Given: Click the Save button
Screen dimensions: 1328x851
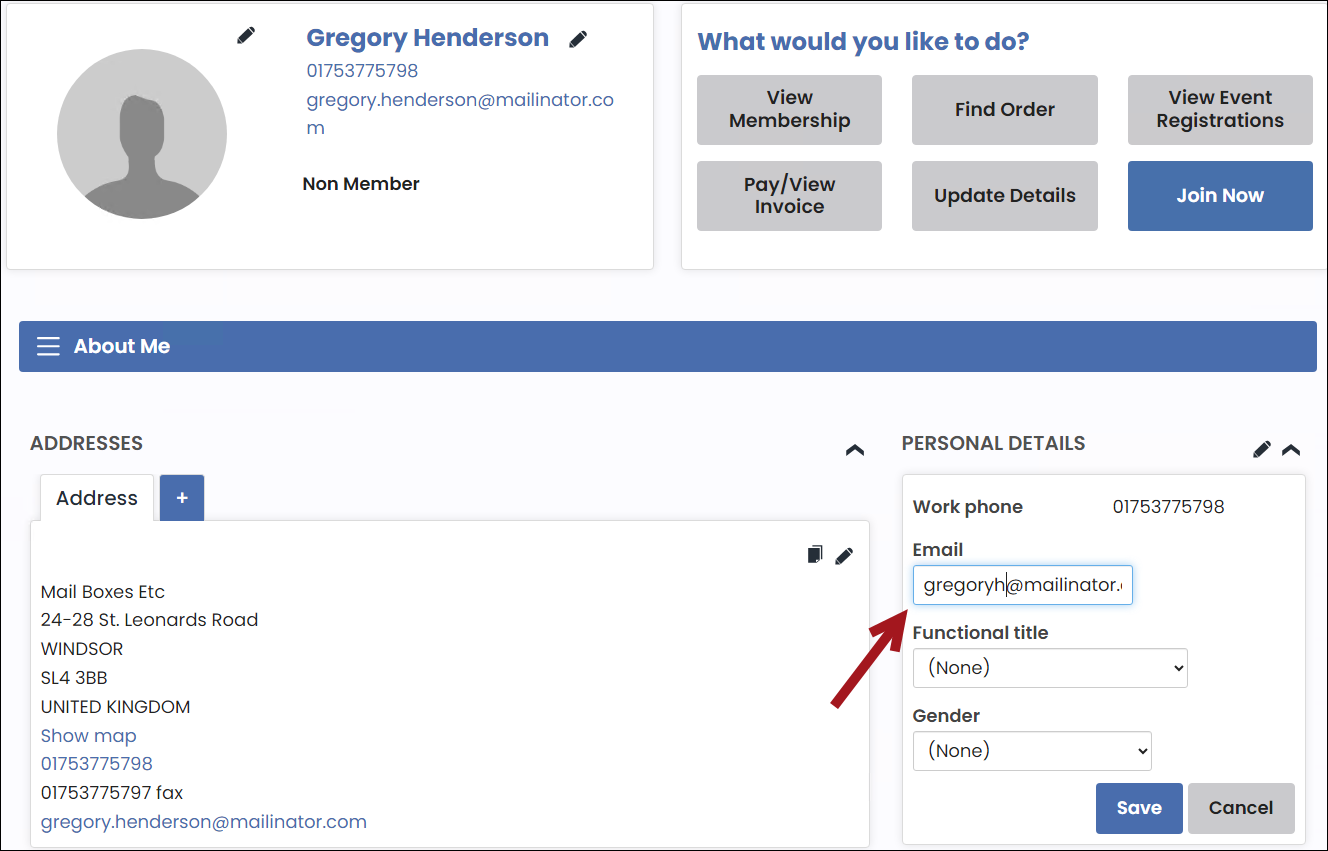Looking at the screenshot, I should click(x=1139, y=808).
